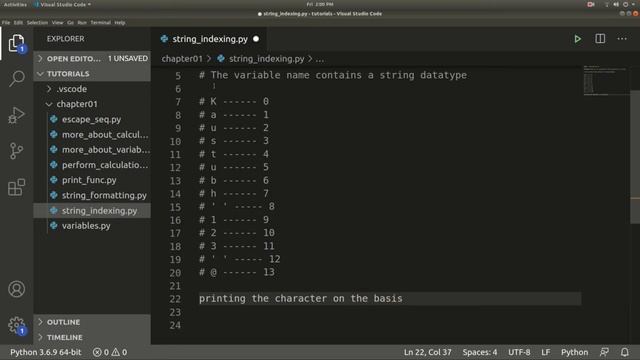Click unsaved dot on string_indexing.py tab
Screen dimensions: 640x360
tap(256, 39)
